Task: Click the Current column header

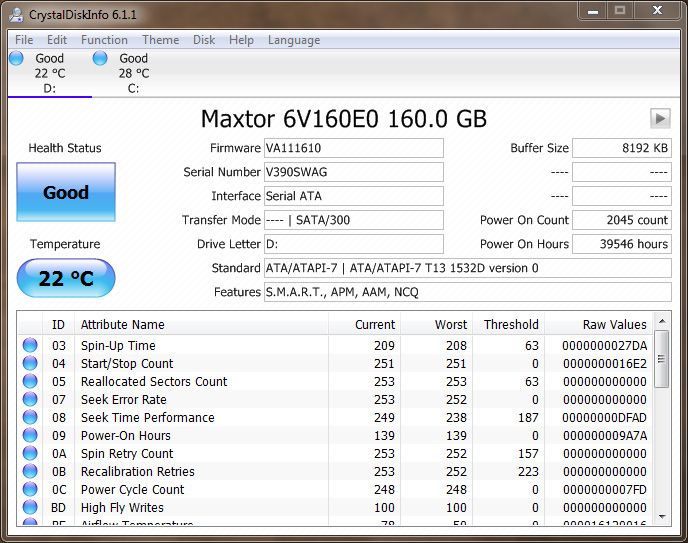Action: pos(364,325)
